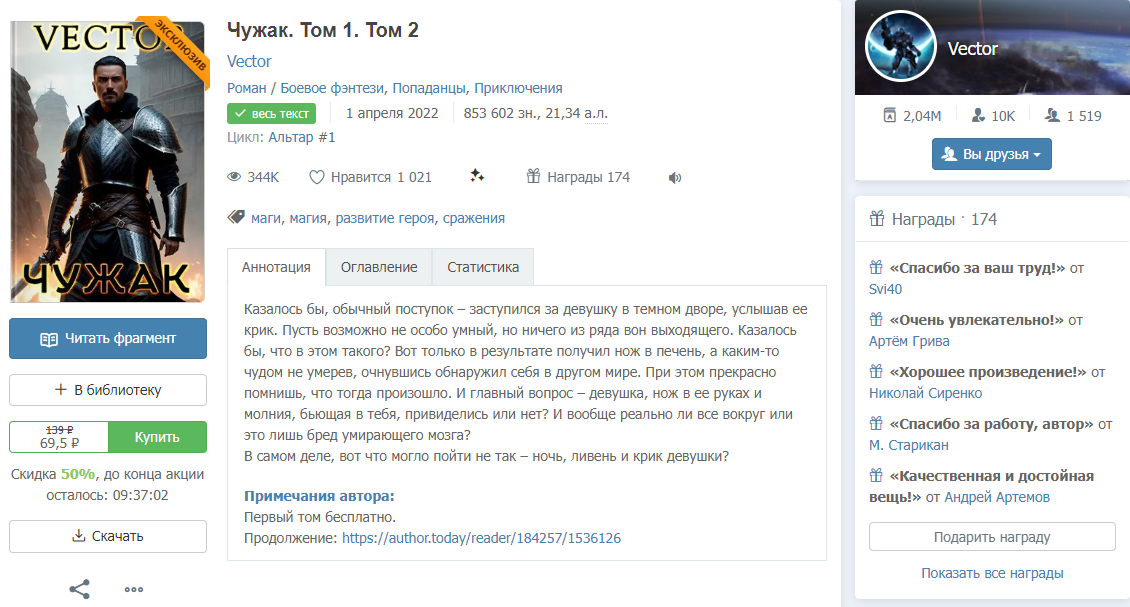Click the gift icon beside «Спасибо за ваш труд!»
Viewport: 1130px width, 607px height.
pyautogui.click(x=876, y=267)
